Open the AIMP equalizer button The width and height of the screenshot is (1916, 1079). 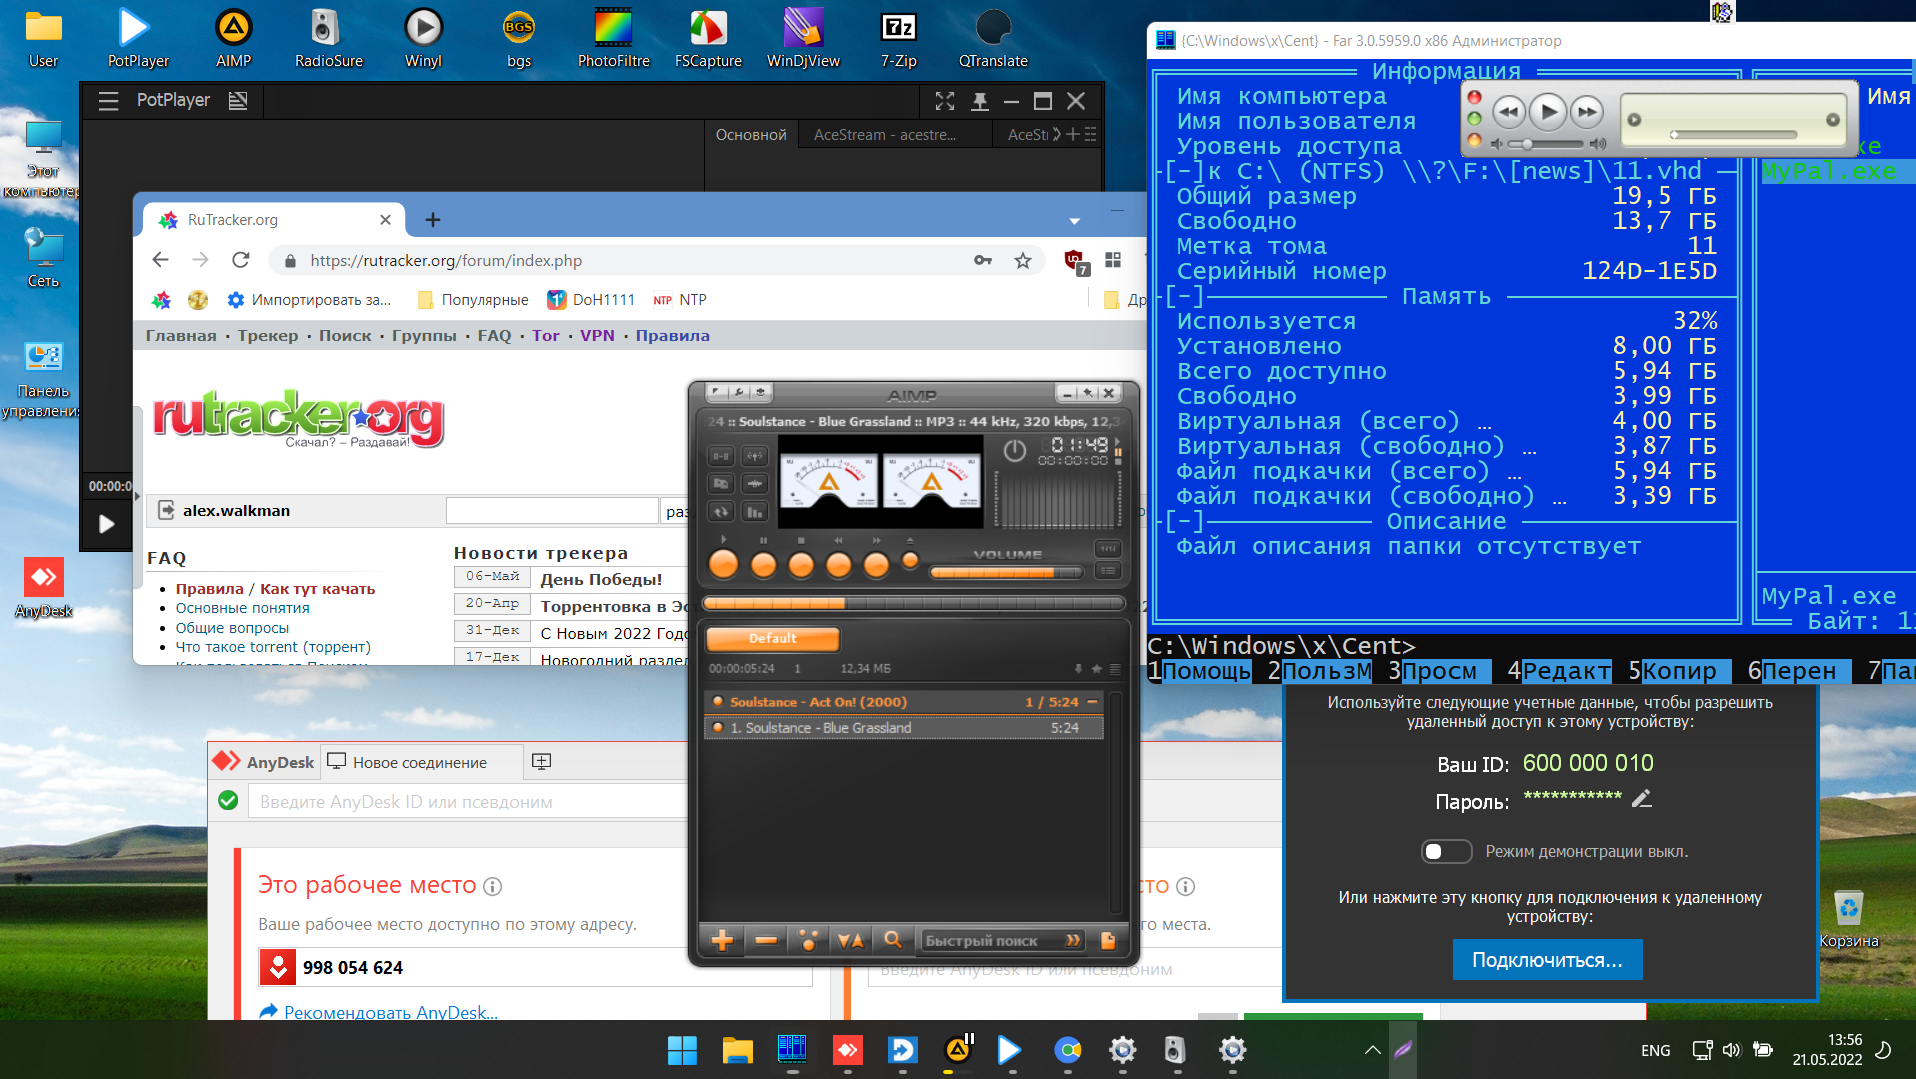[755, 512]
